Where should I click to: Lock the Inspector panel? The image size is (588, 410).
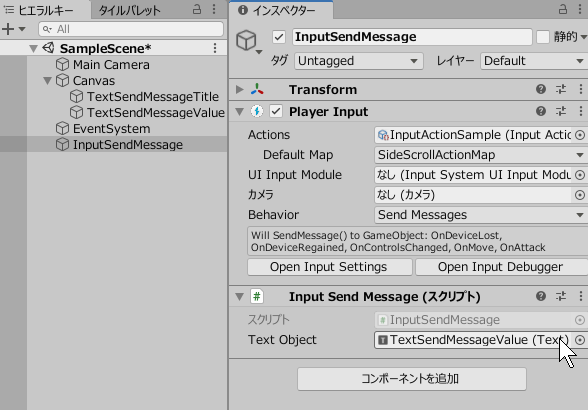(x=562, y=9)
